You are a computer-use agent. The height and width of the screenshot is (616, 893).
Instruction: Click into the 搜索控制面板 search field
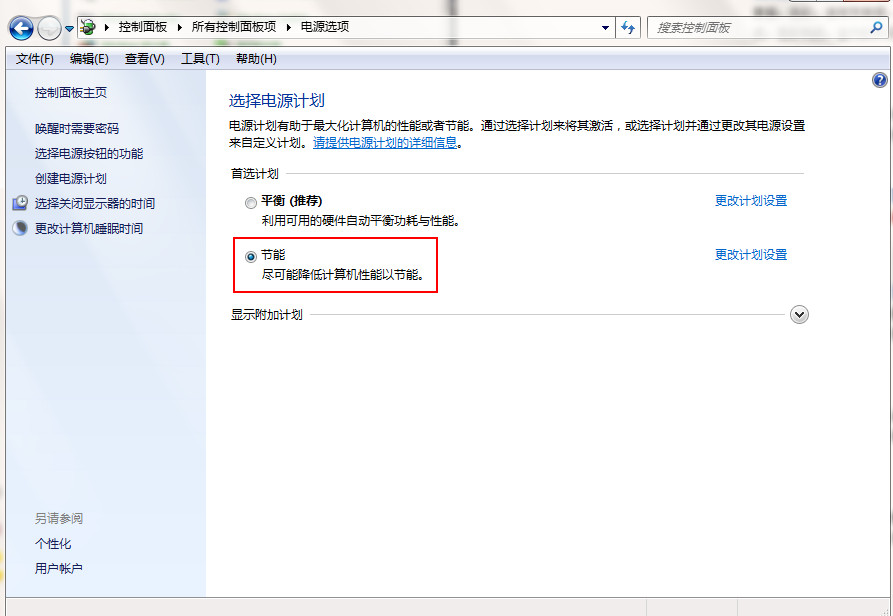pos(755,28)
